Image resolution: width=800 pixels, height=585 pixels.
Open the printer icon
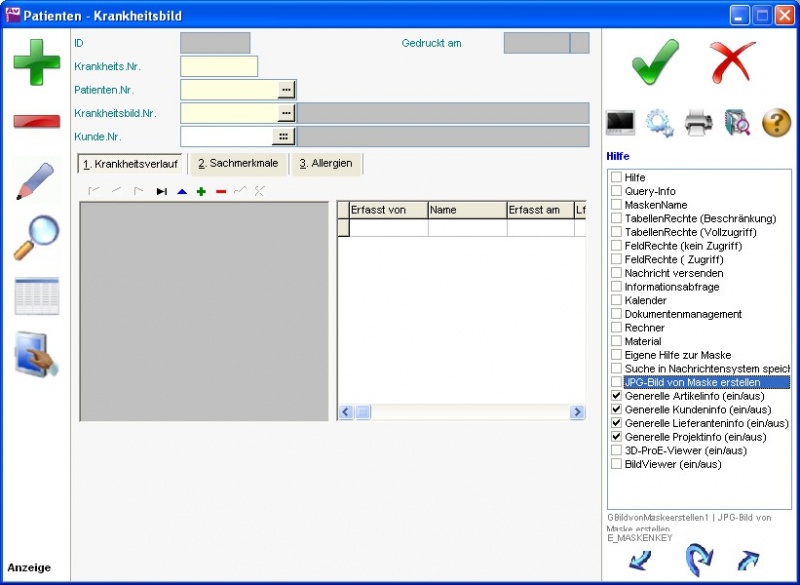698,123
